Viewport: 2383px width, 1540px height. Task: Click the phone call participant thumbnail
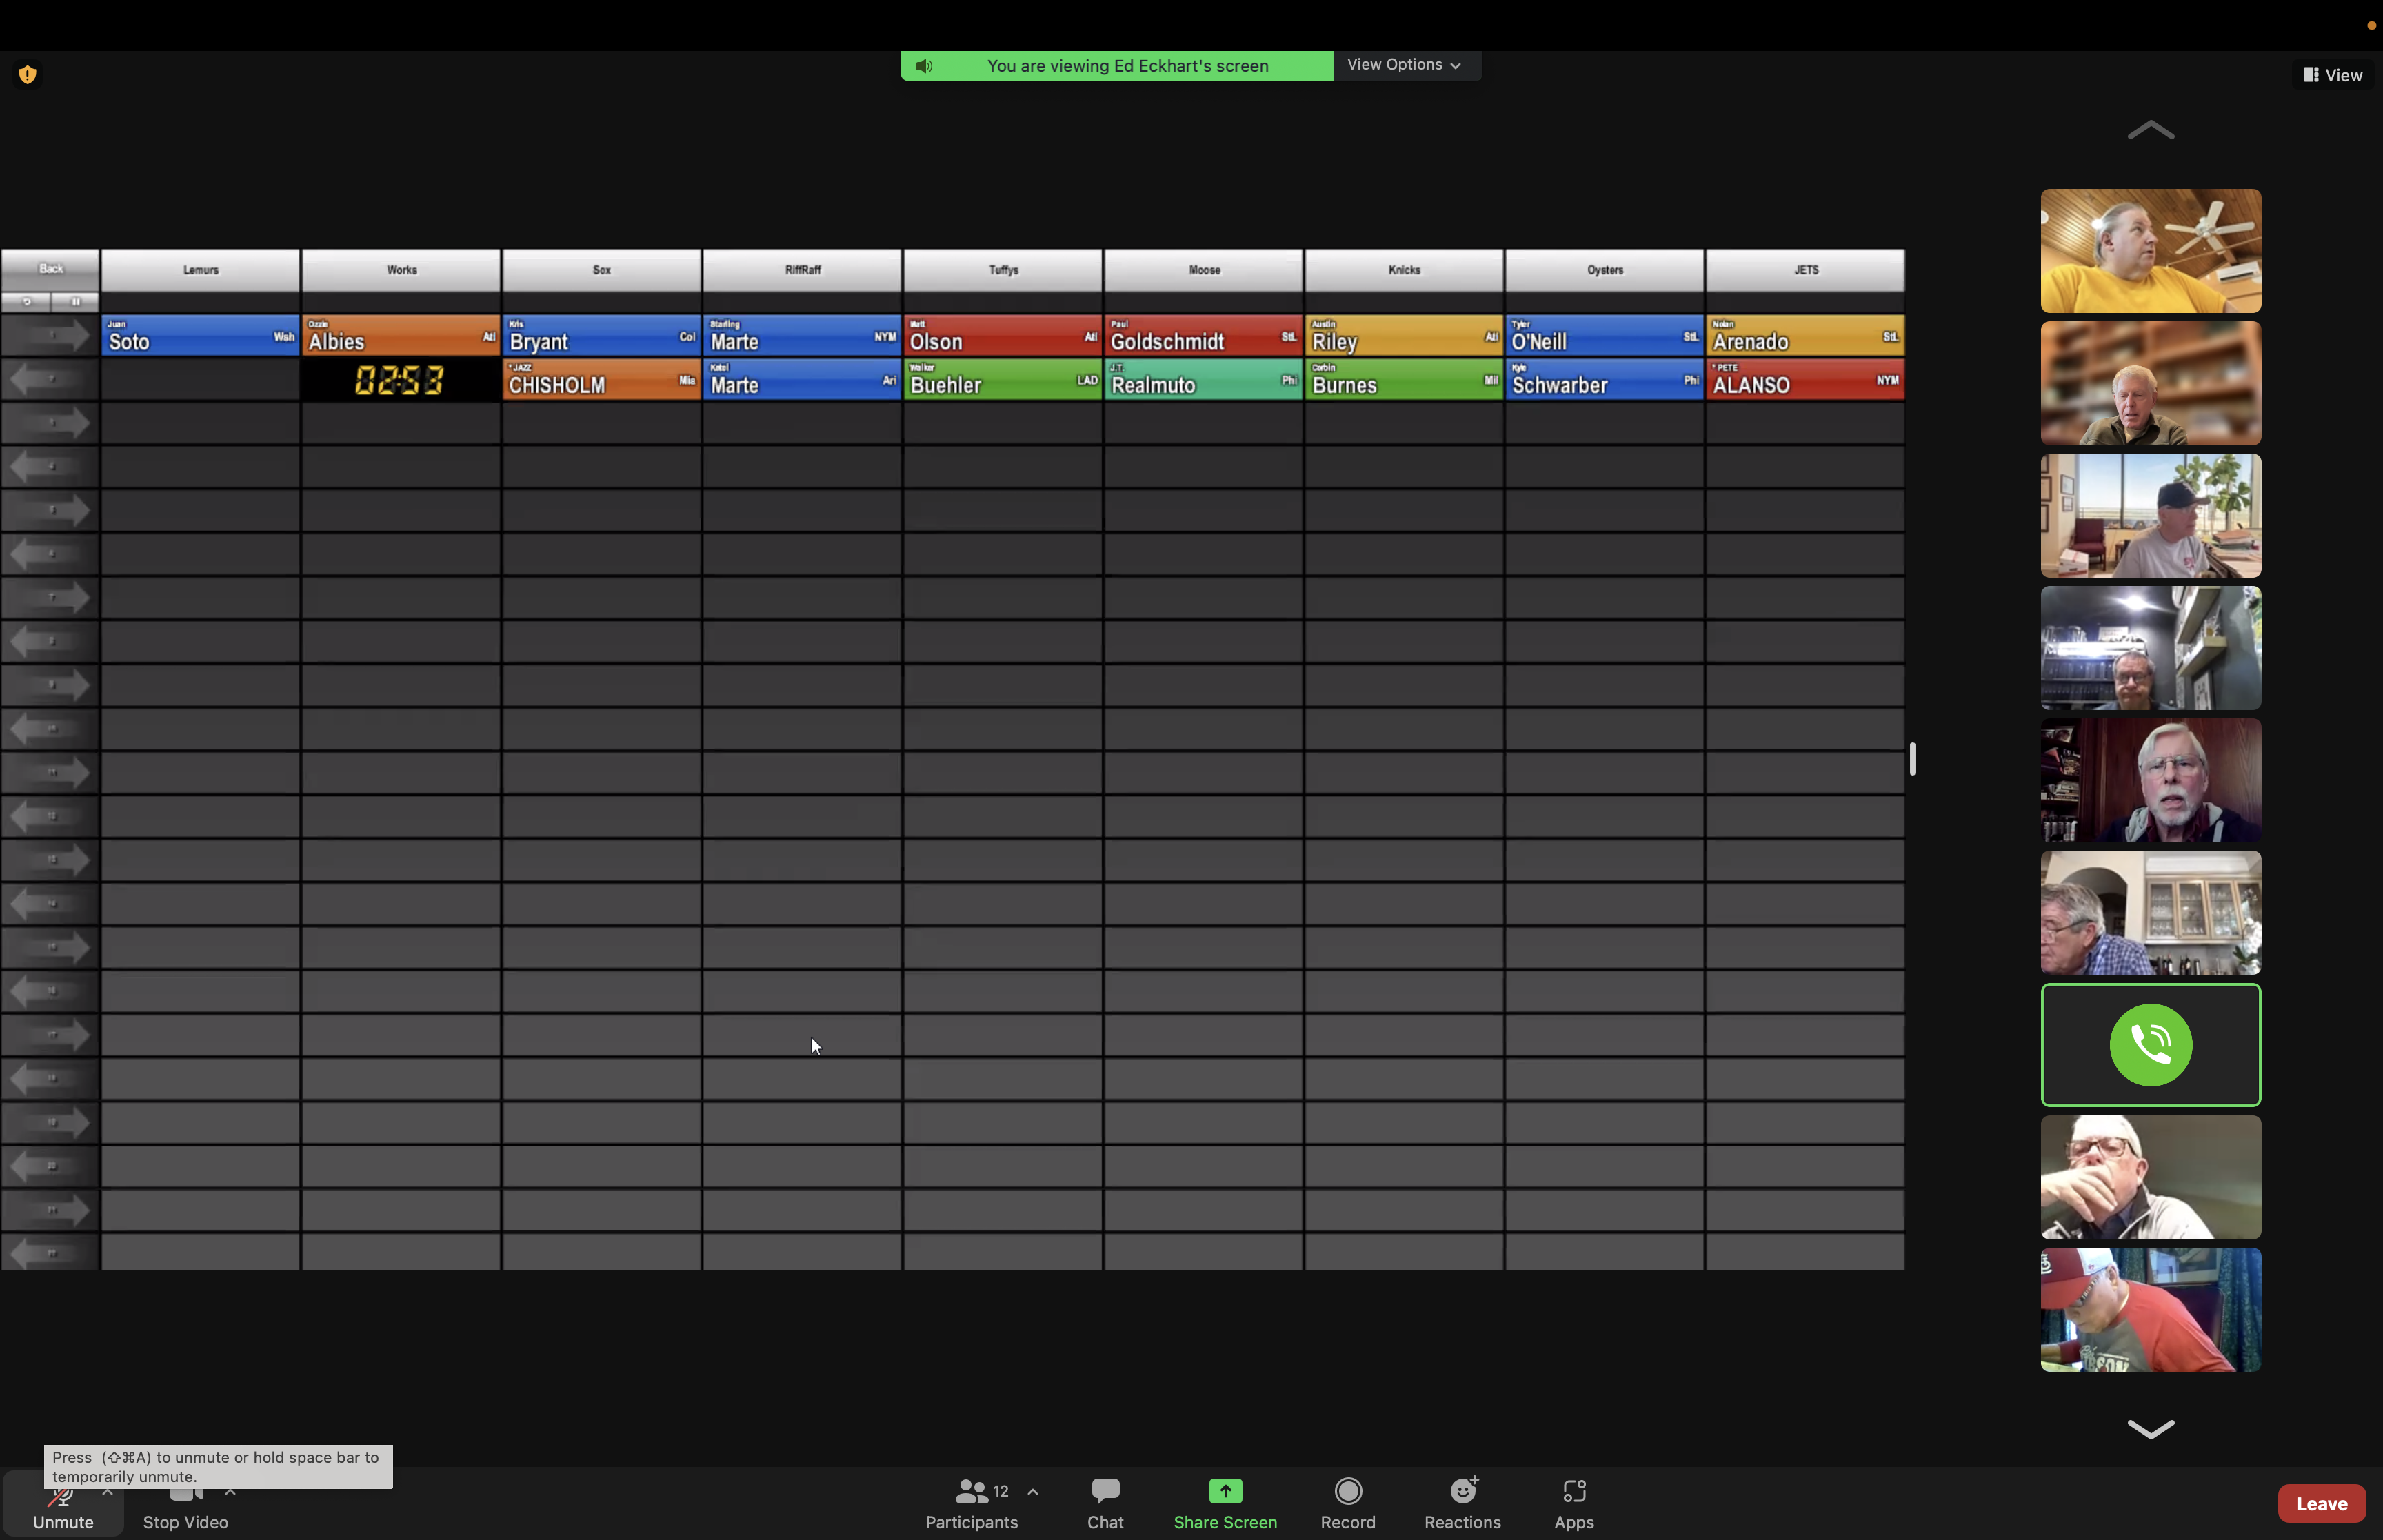tap(2150, 1045)
